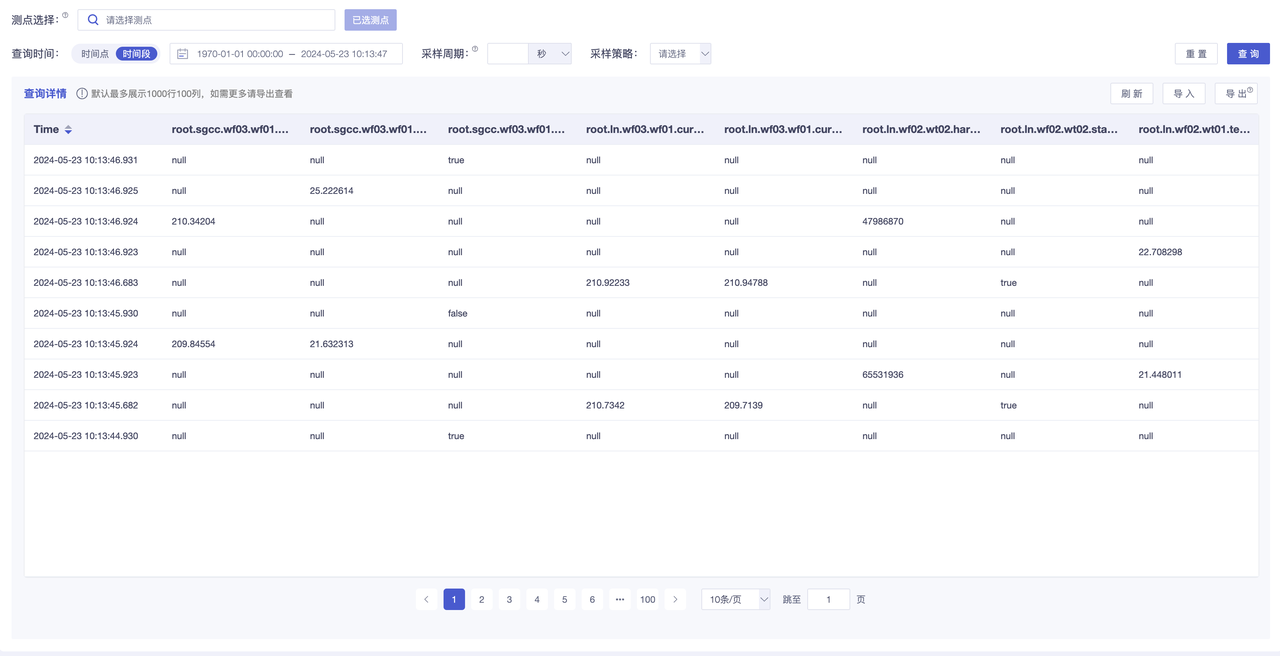Click the calendar icon in date range field
The height and width of the screenshot is (656, 1280).
(x=183, y=54)
